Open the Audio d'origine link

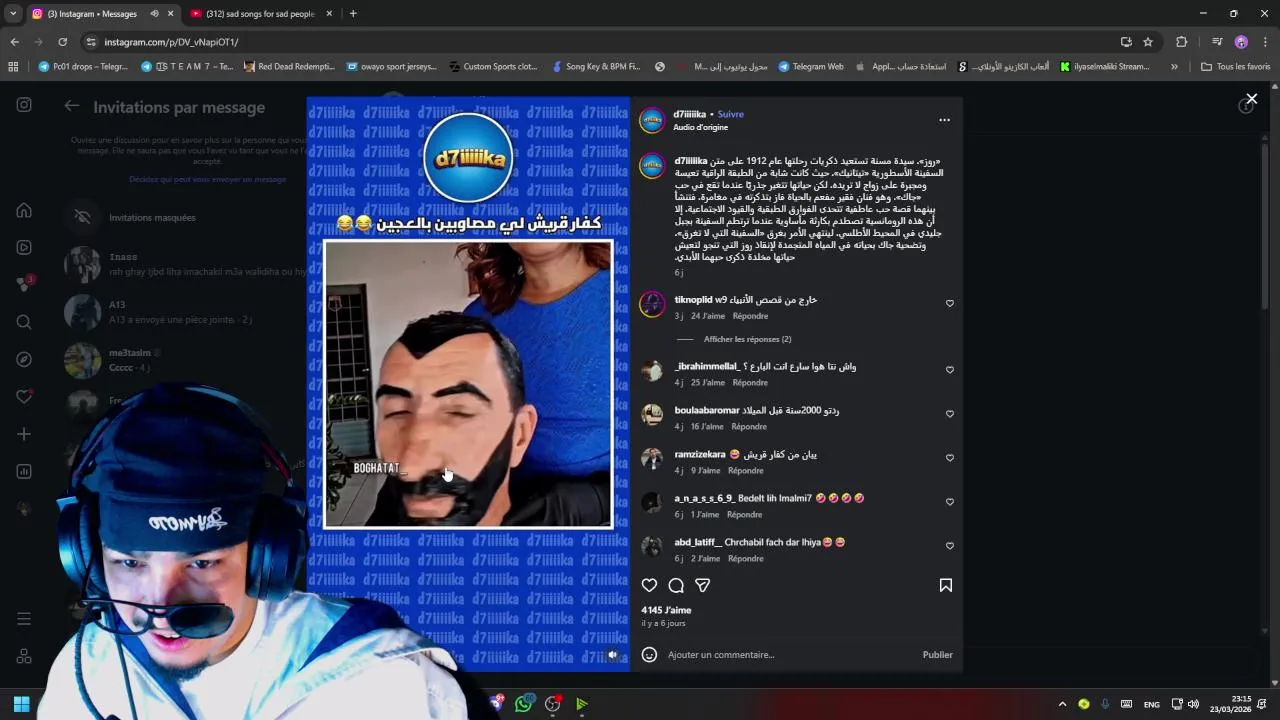coord(701,127)
